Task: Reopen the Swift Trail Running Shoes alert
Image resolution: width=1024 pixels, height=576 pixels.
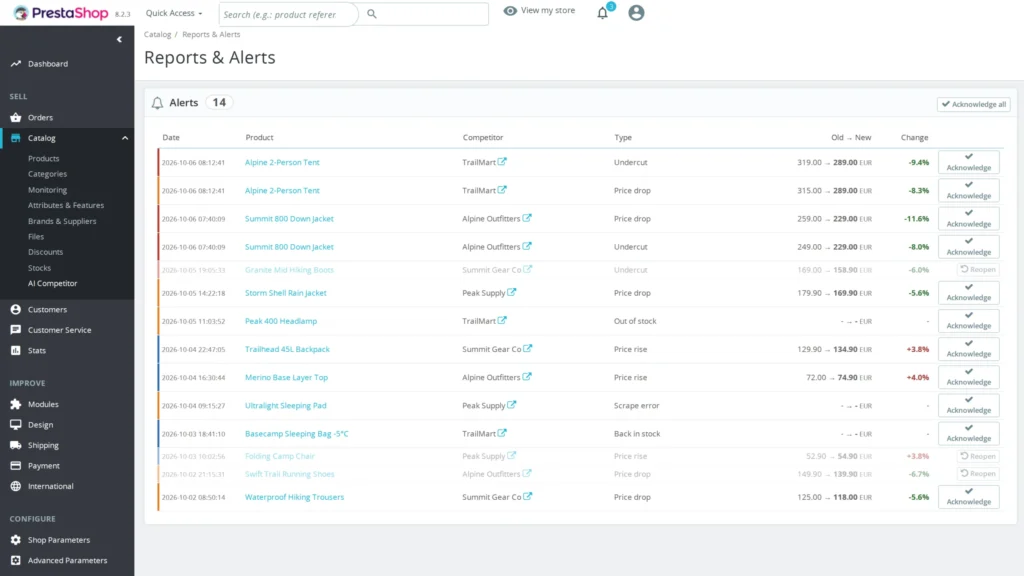Action: (x=978, y=473)
